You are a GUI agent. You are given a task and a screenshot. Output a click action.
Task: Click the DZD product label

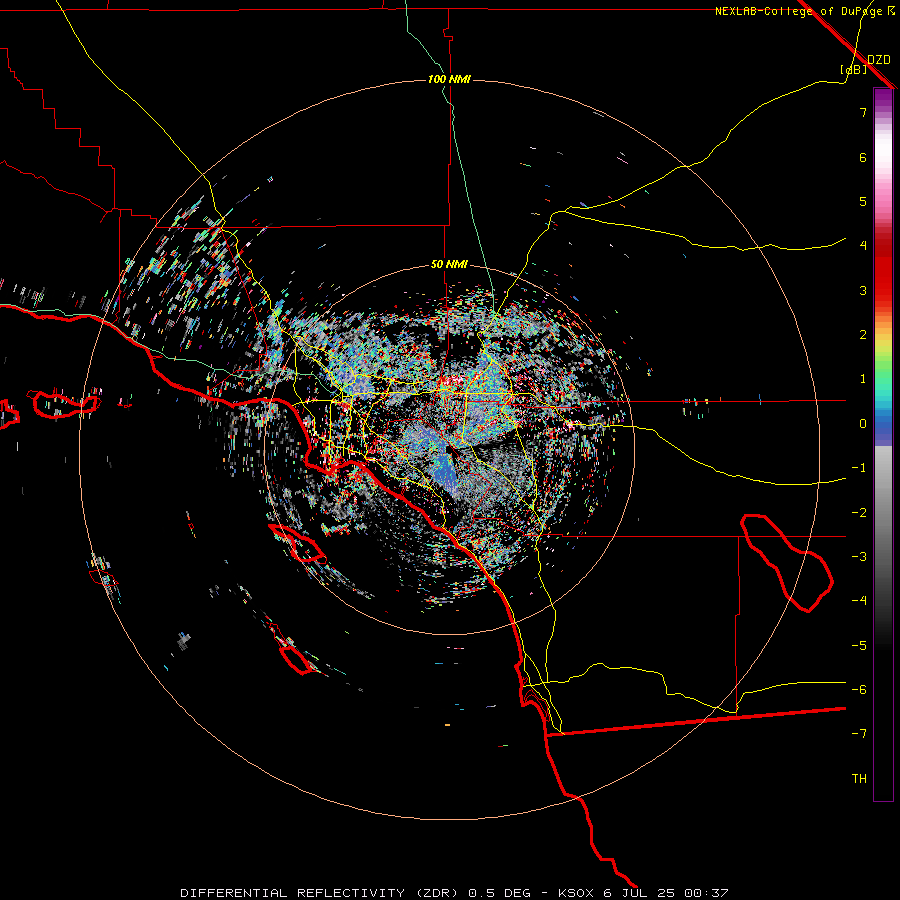click(879, 60)
